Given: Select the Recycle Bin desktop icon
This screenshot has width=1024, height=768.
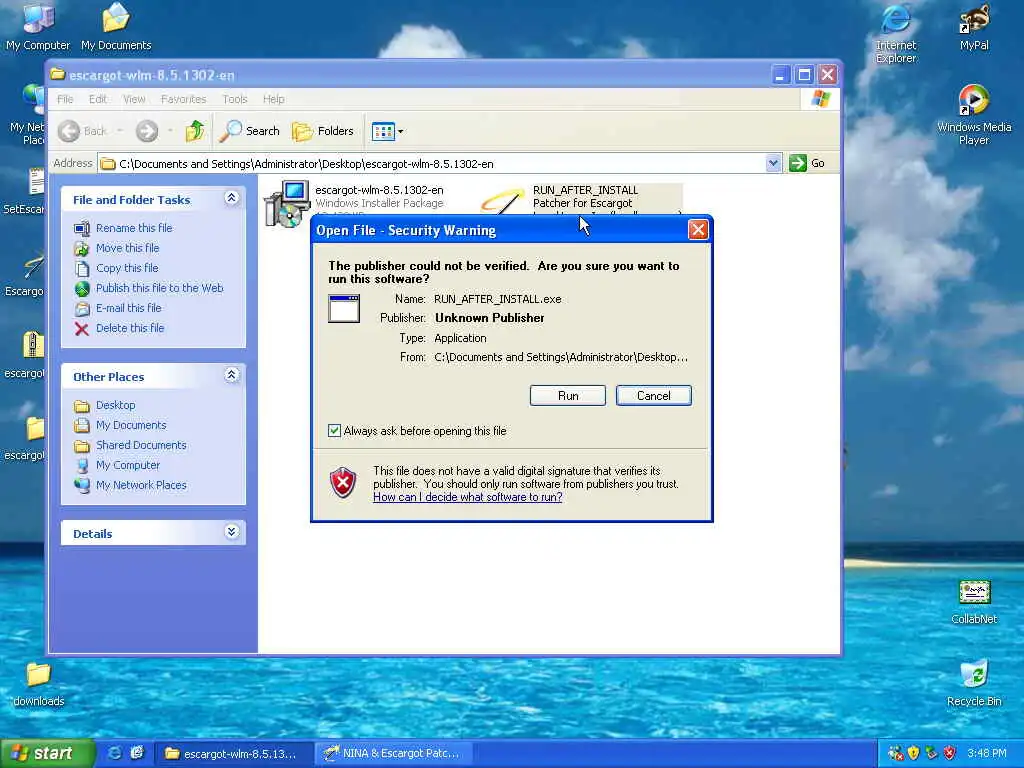Looking at the screenshot, I should pos(974,683).
